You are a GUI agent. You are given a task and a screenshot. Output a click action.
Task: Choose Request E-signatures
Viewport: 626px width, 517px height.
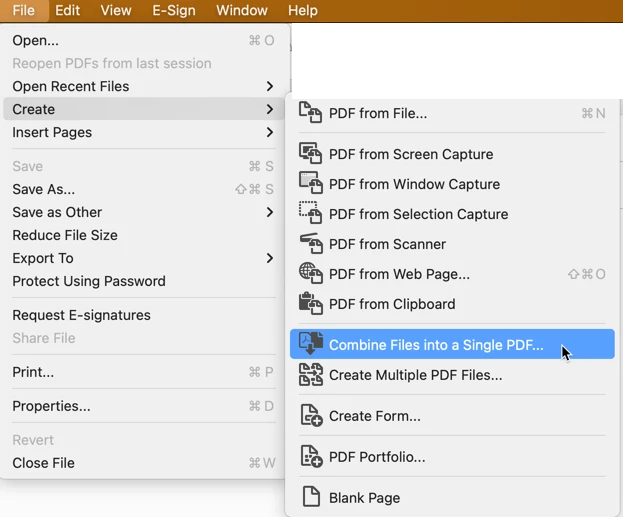144,315
